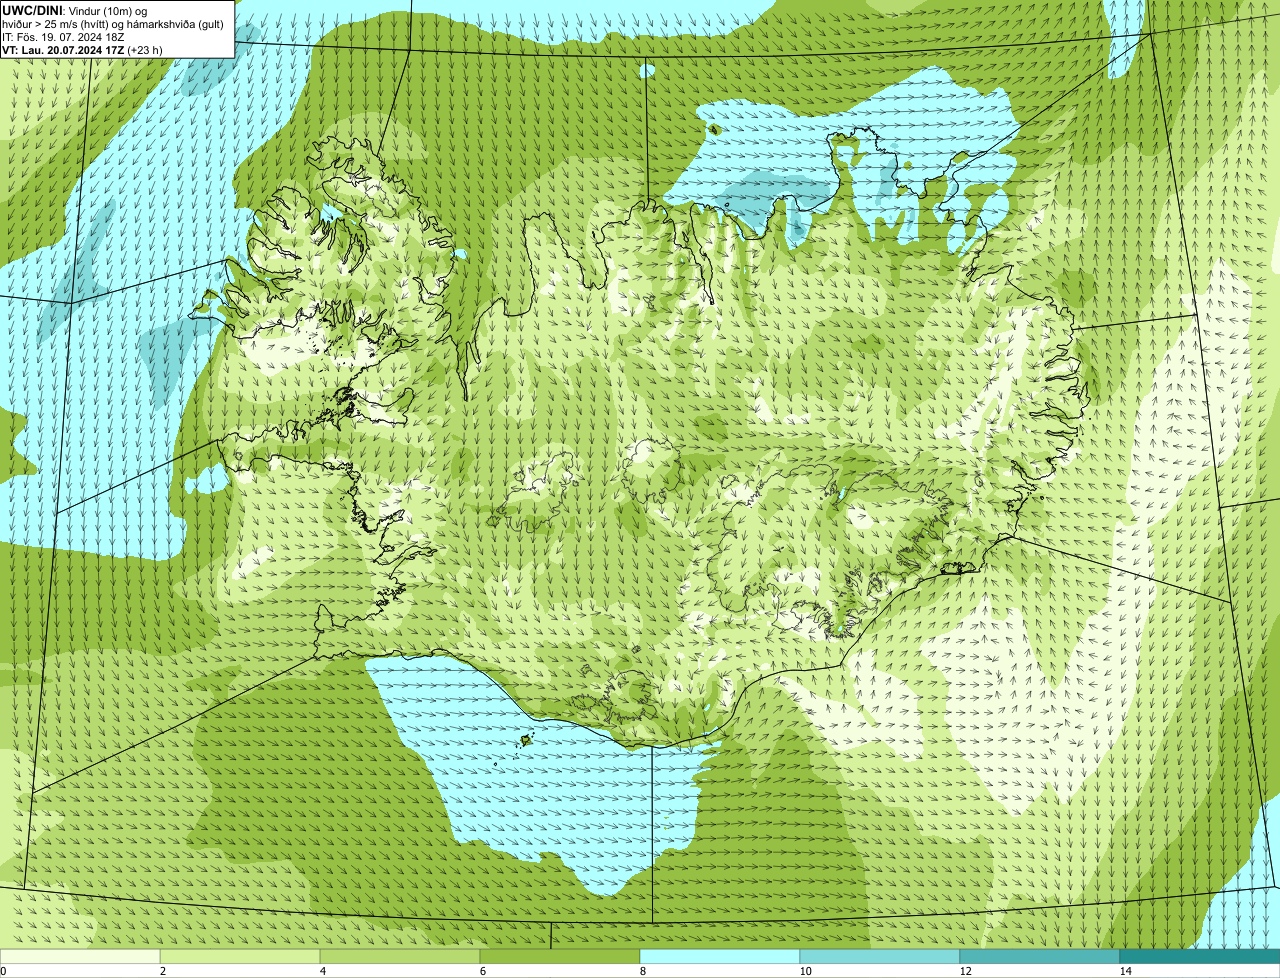Viewport: 1280px width, 978px height.
Task: Click the 8–10 m/s light cyan legend segment
Action: tap(720, 956)
